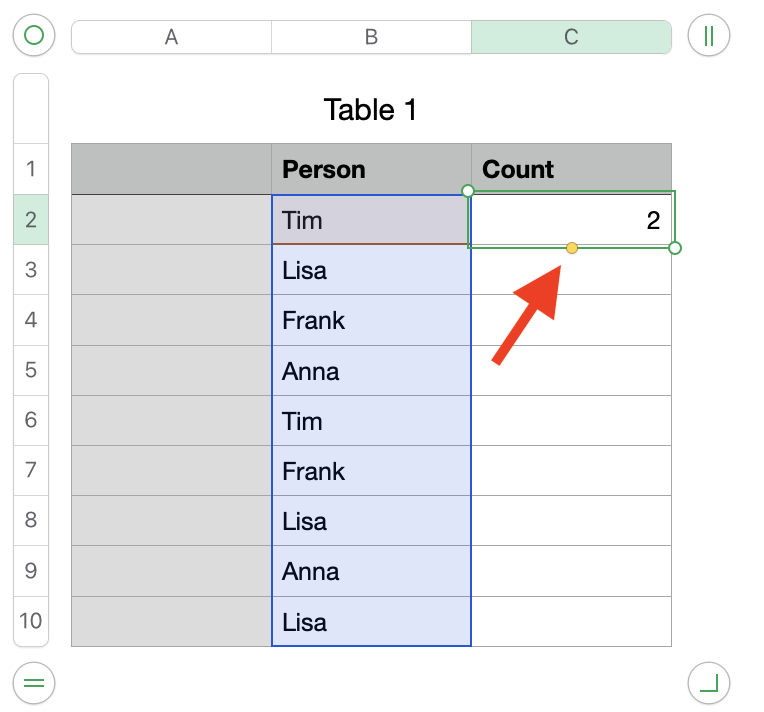Screen dimensions: 764x712
Task: Click the empty Count cell in row 6
Action: 571,421
